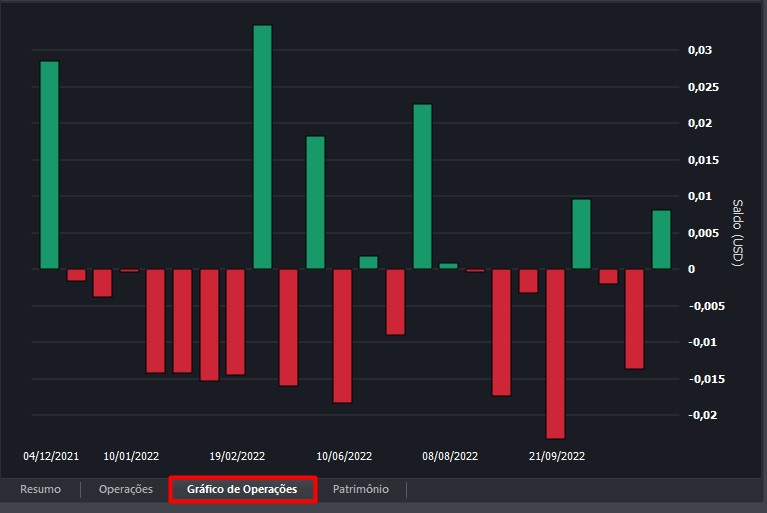767x513 pixels.
Task: Click the first green bar above 04/12/2021
Action: point(49,165)
